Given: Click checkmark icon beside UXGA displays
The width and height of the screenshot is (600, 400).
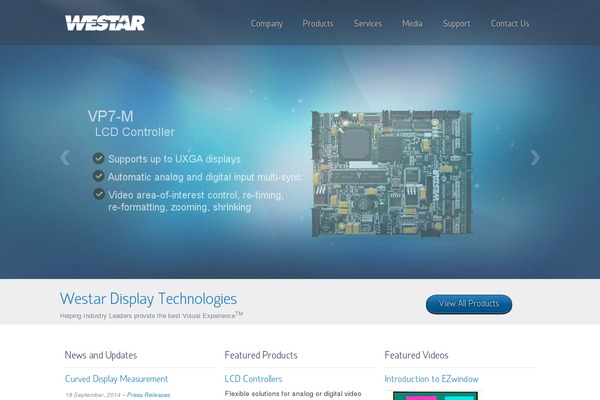Looking at the screenshot, I should click(x=99, y=158).
